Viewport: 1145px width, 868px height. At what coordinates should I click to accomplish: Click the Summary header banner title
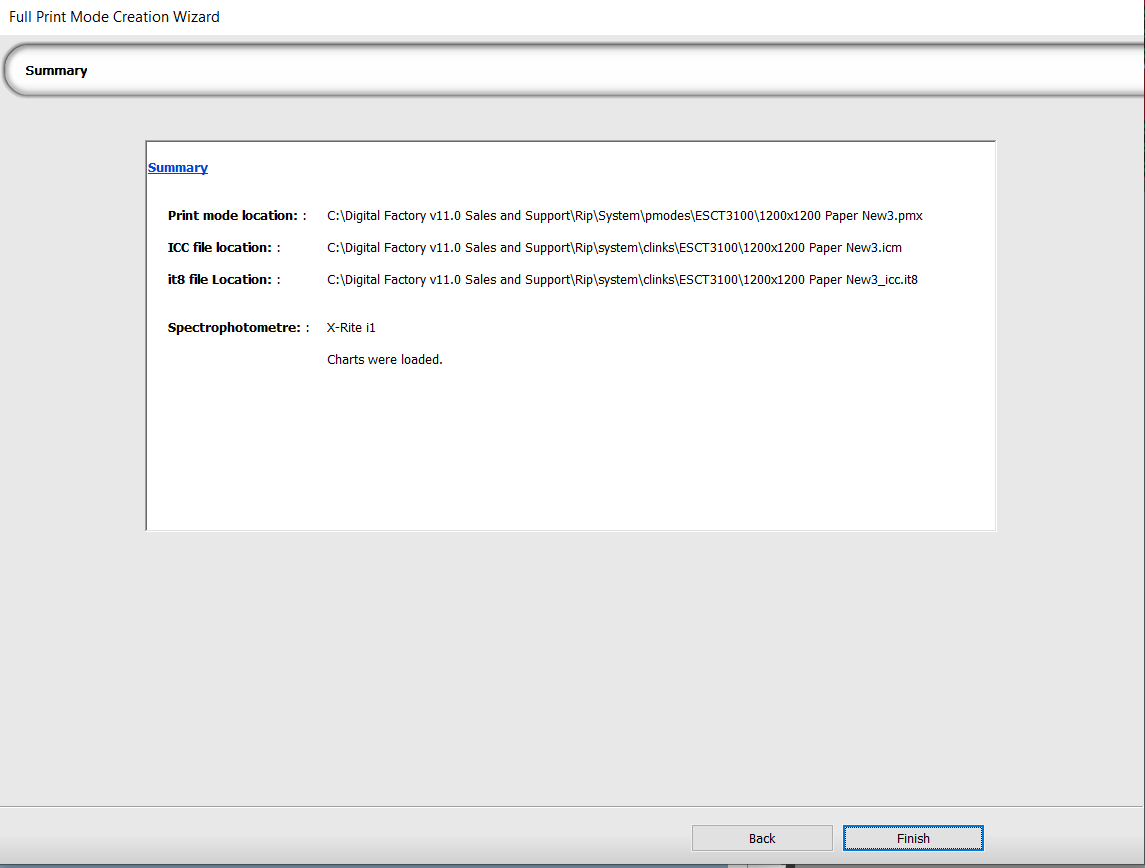[56, 71]
